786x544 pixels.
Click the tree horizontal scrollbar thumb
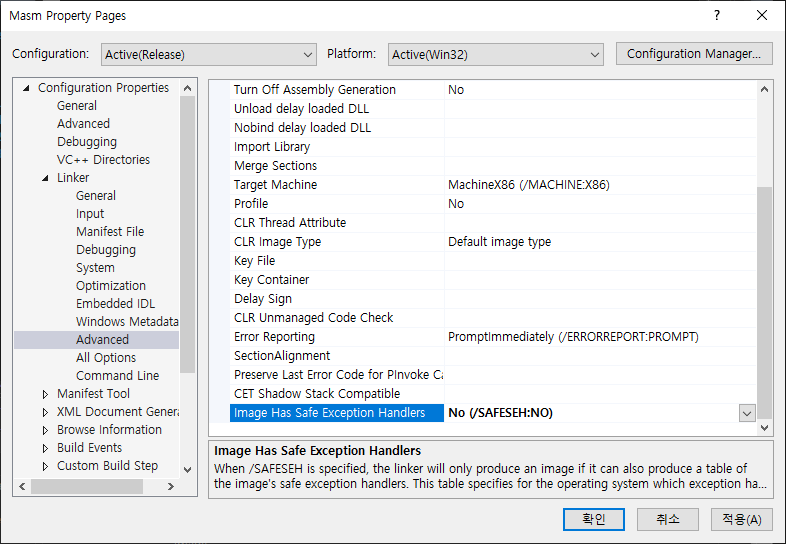(87, 486)
